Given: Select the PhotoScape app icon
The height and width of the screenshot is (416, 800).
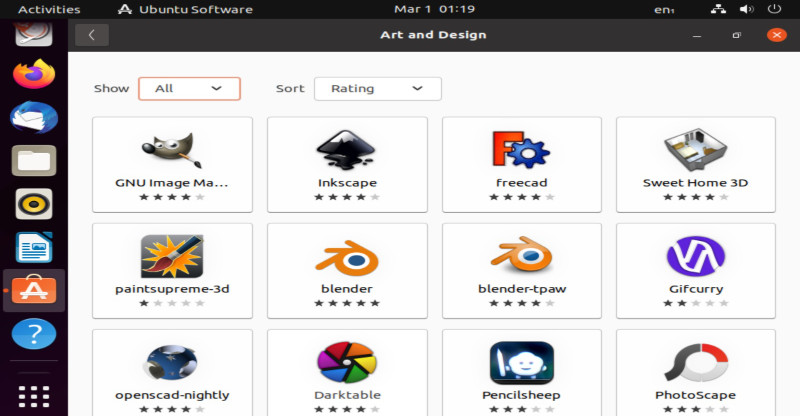Looking at the screenshot, I should point(695,362).
